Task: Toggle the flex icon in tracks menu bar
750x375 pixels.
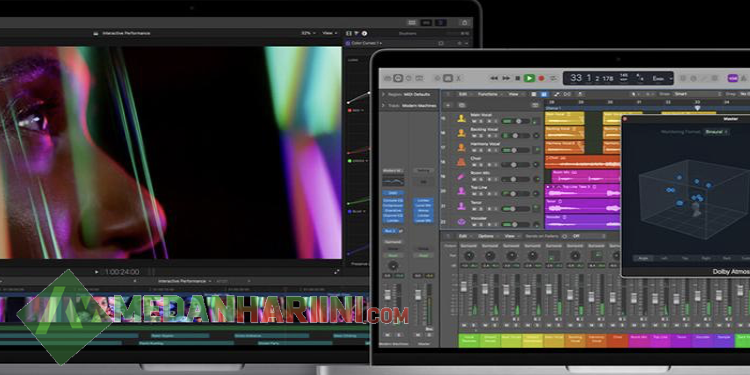Action: 567,94
